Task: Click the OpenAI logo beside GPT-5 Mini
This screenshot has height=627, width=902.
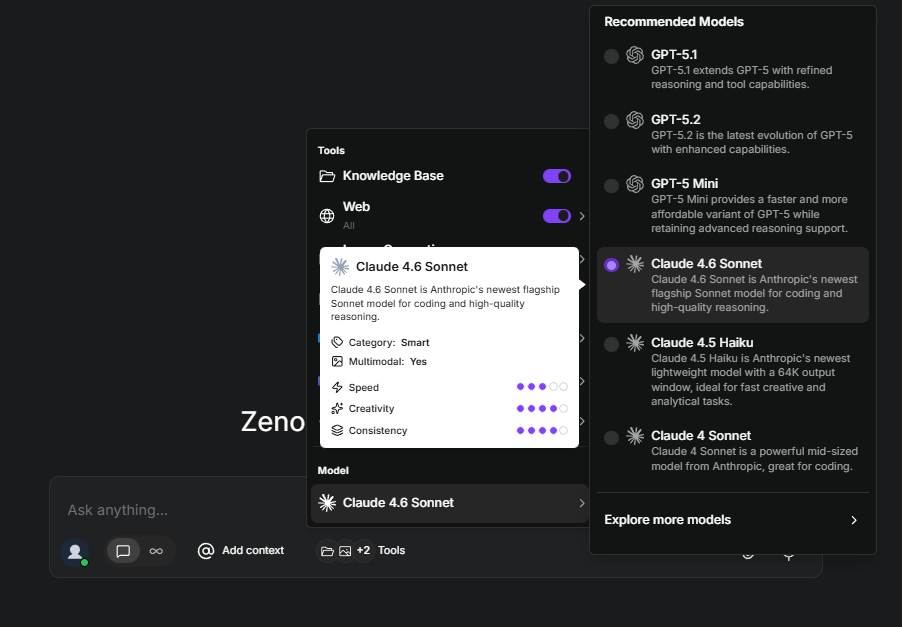Action: click(635, 184)
